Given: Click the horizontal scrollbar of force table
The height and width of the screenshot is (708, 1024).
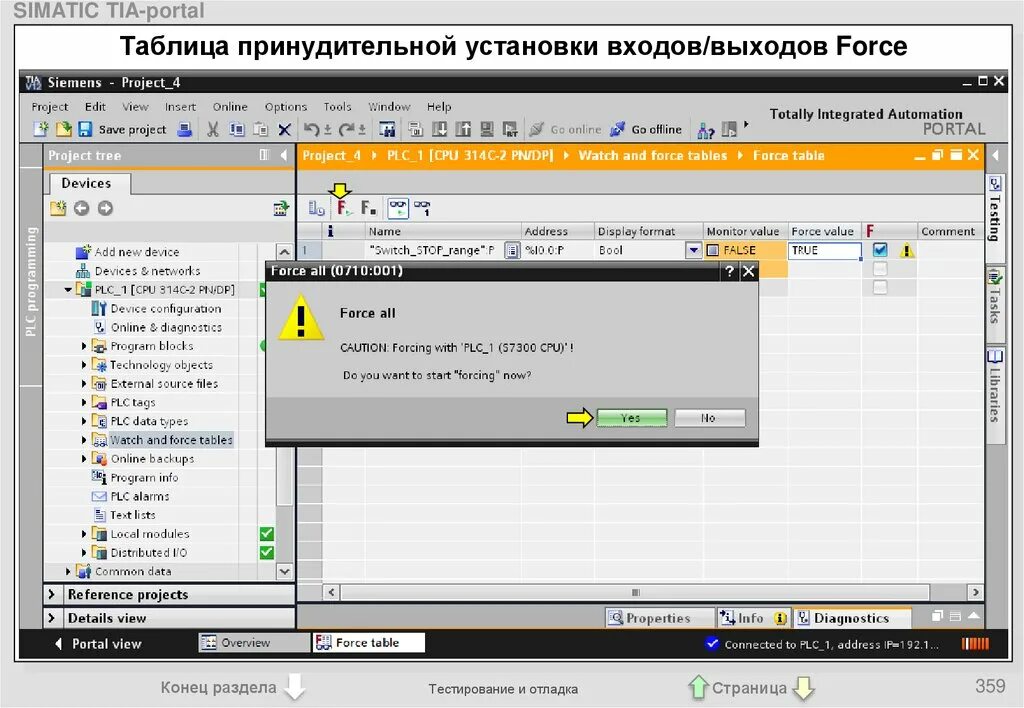Looking at the screenshot, I should pyautogui.click(x=635, y=592).
